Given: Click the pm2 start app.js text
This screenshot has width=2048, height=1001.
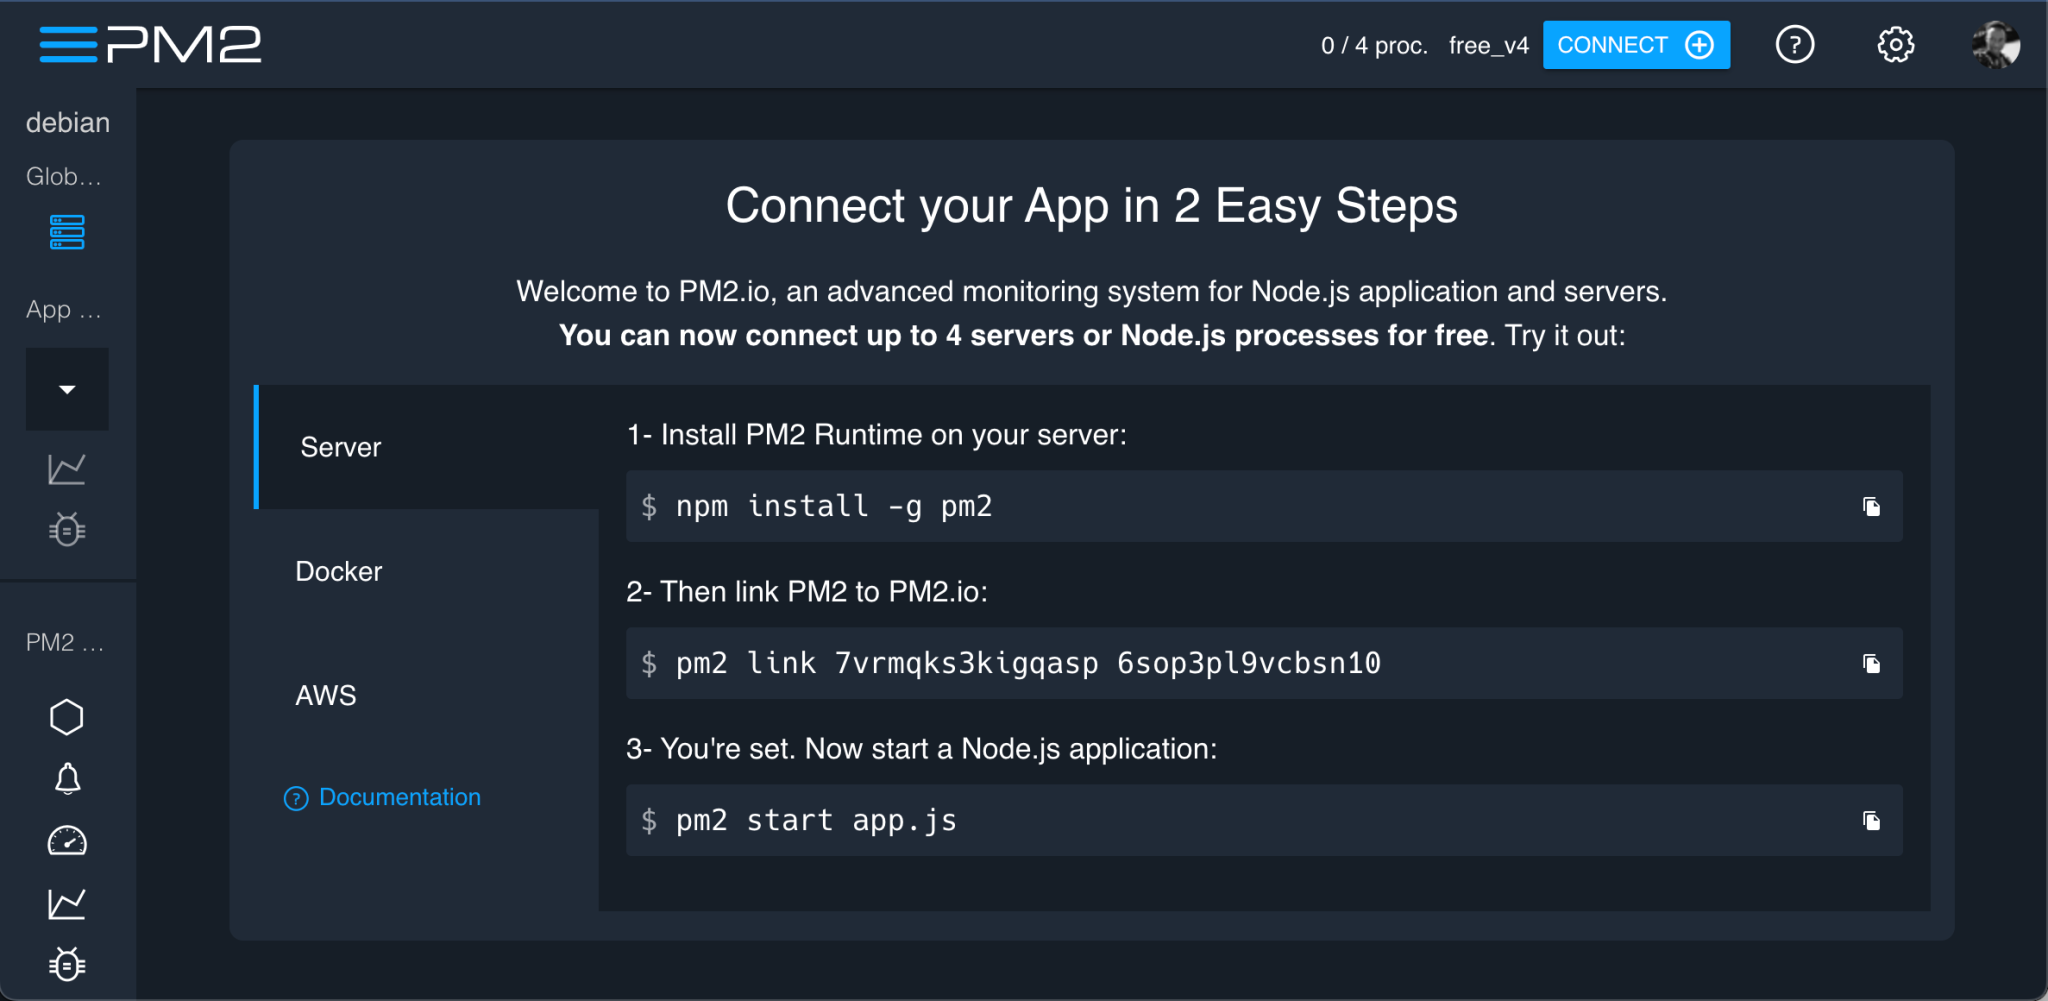Looking at the screenshot, I should [816, 820].
